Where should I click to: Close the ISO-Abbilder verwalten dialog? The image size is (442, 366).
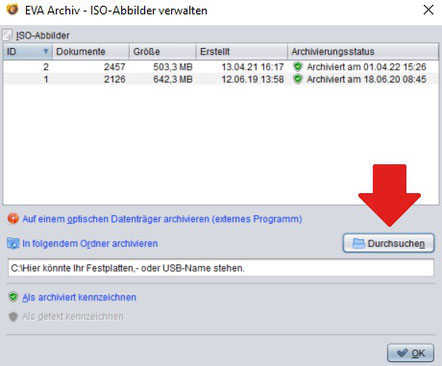tap(428, 10)
